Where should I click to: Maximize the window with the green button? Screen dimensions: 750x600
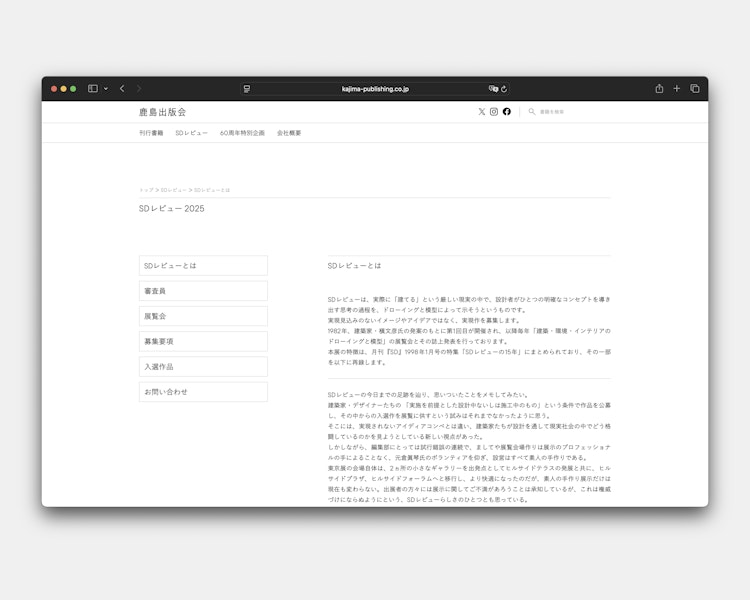73,89
